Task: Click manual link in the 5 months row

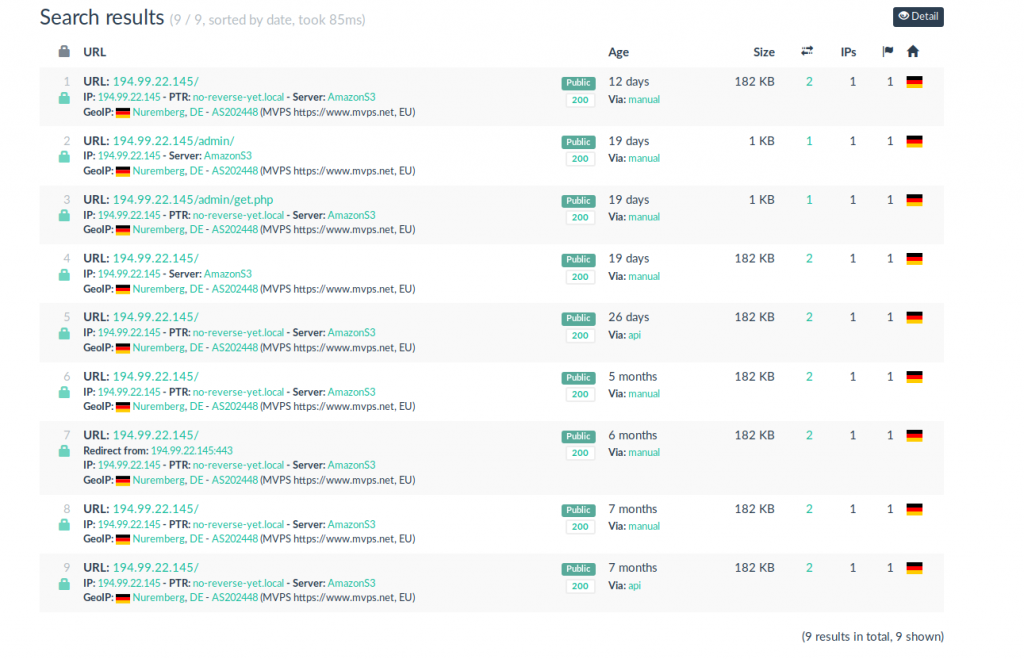Action: [x=644, y=394]
